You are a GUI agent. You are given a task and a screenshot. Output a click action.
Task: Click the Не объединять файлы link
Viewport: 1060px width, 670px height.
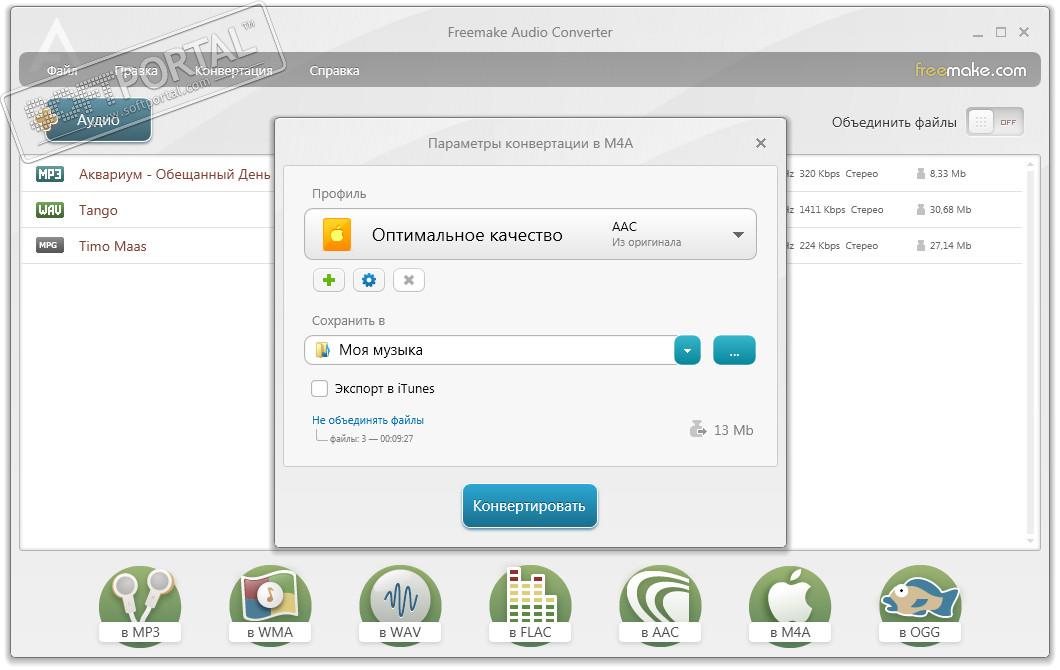pos(368,420)
